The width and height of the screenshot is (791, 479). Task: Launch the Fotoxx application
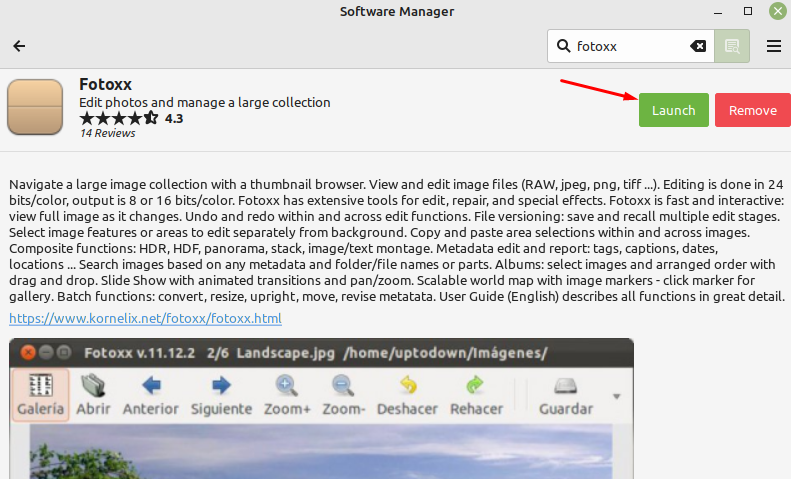coord(673,110)
